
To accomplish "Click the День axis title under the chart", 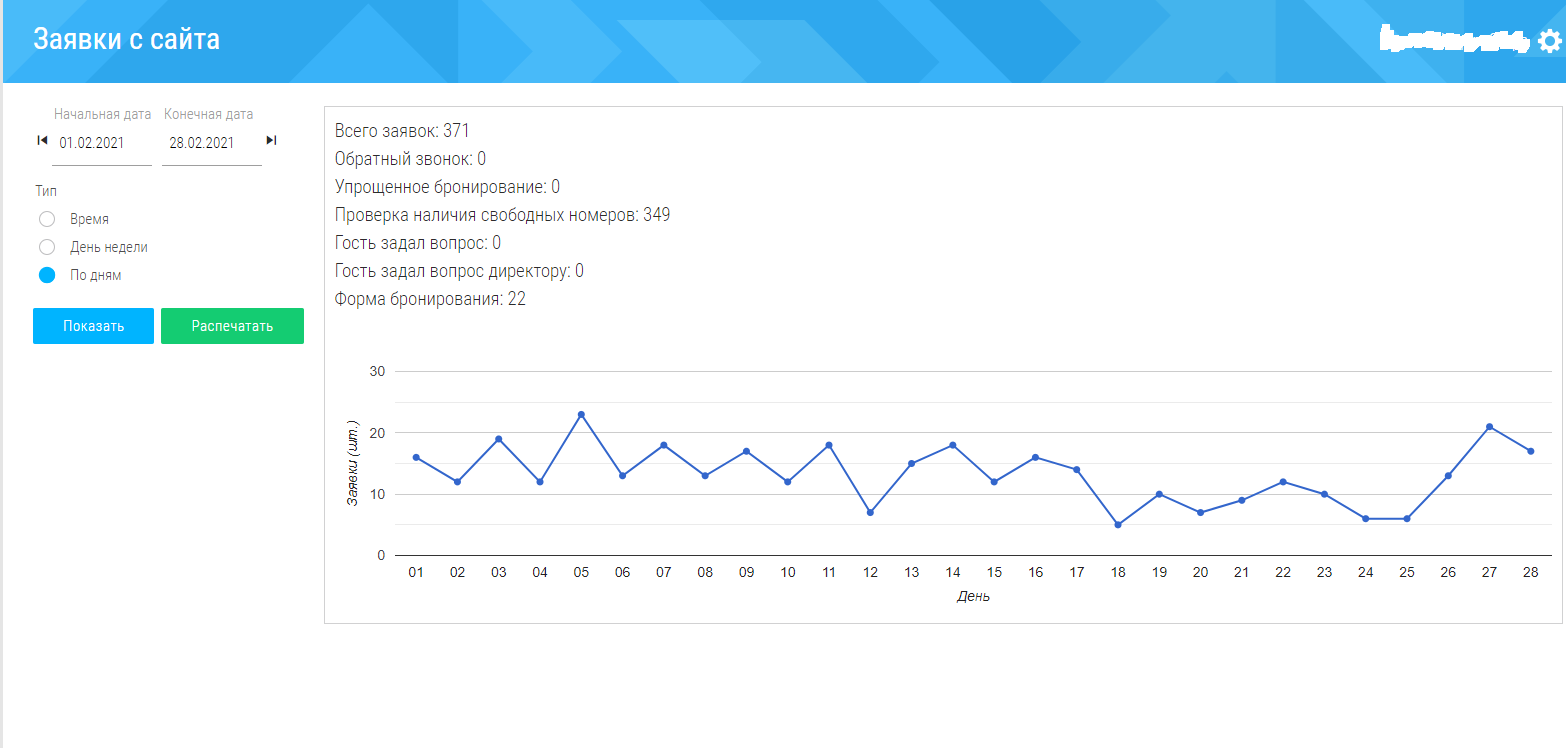I will pos(973,597).
